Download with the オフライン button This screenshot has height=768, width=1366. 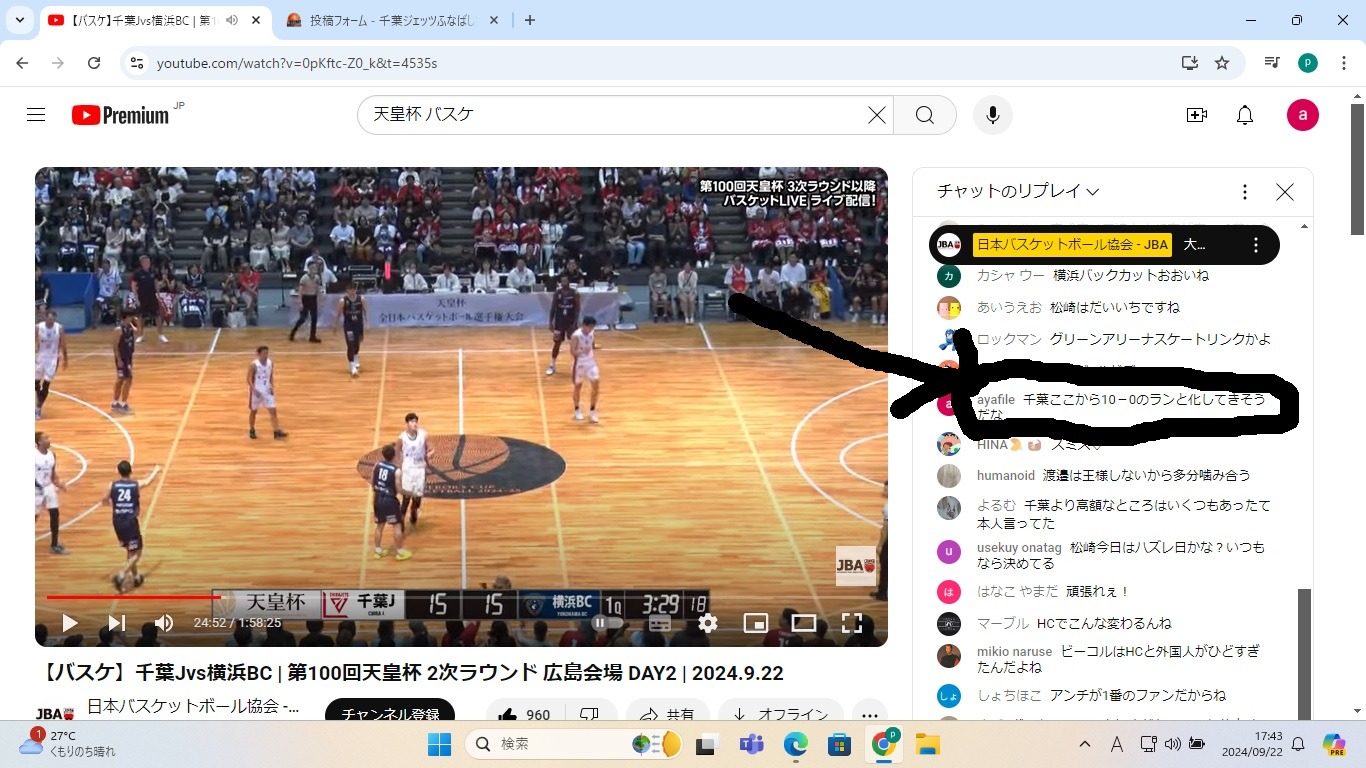point(783,715)
